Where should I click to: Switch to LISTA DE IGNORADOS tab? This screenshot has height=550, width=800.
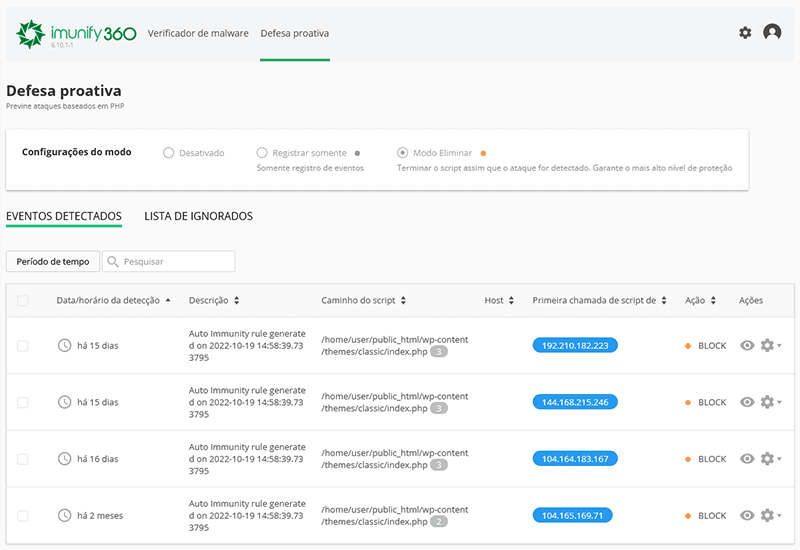[198, 216]
